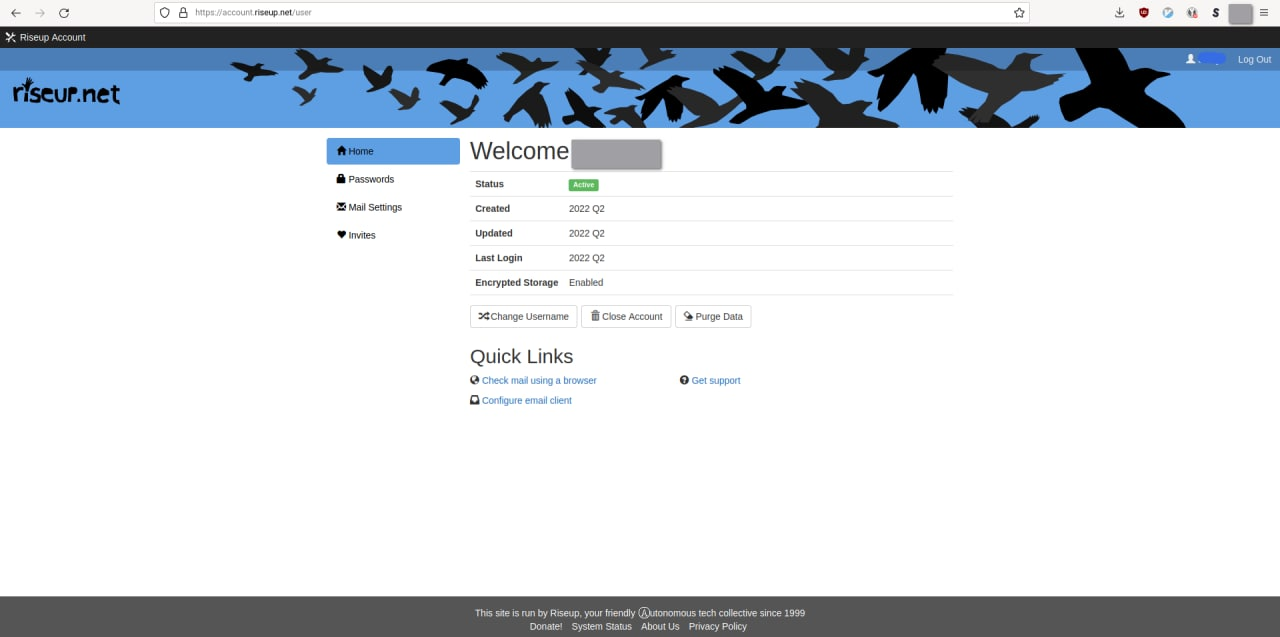The height and width of the screenshot is (637, 1280).
Task: Open the Home sidebar section
Action: click(x=393, y=151)
